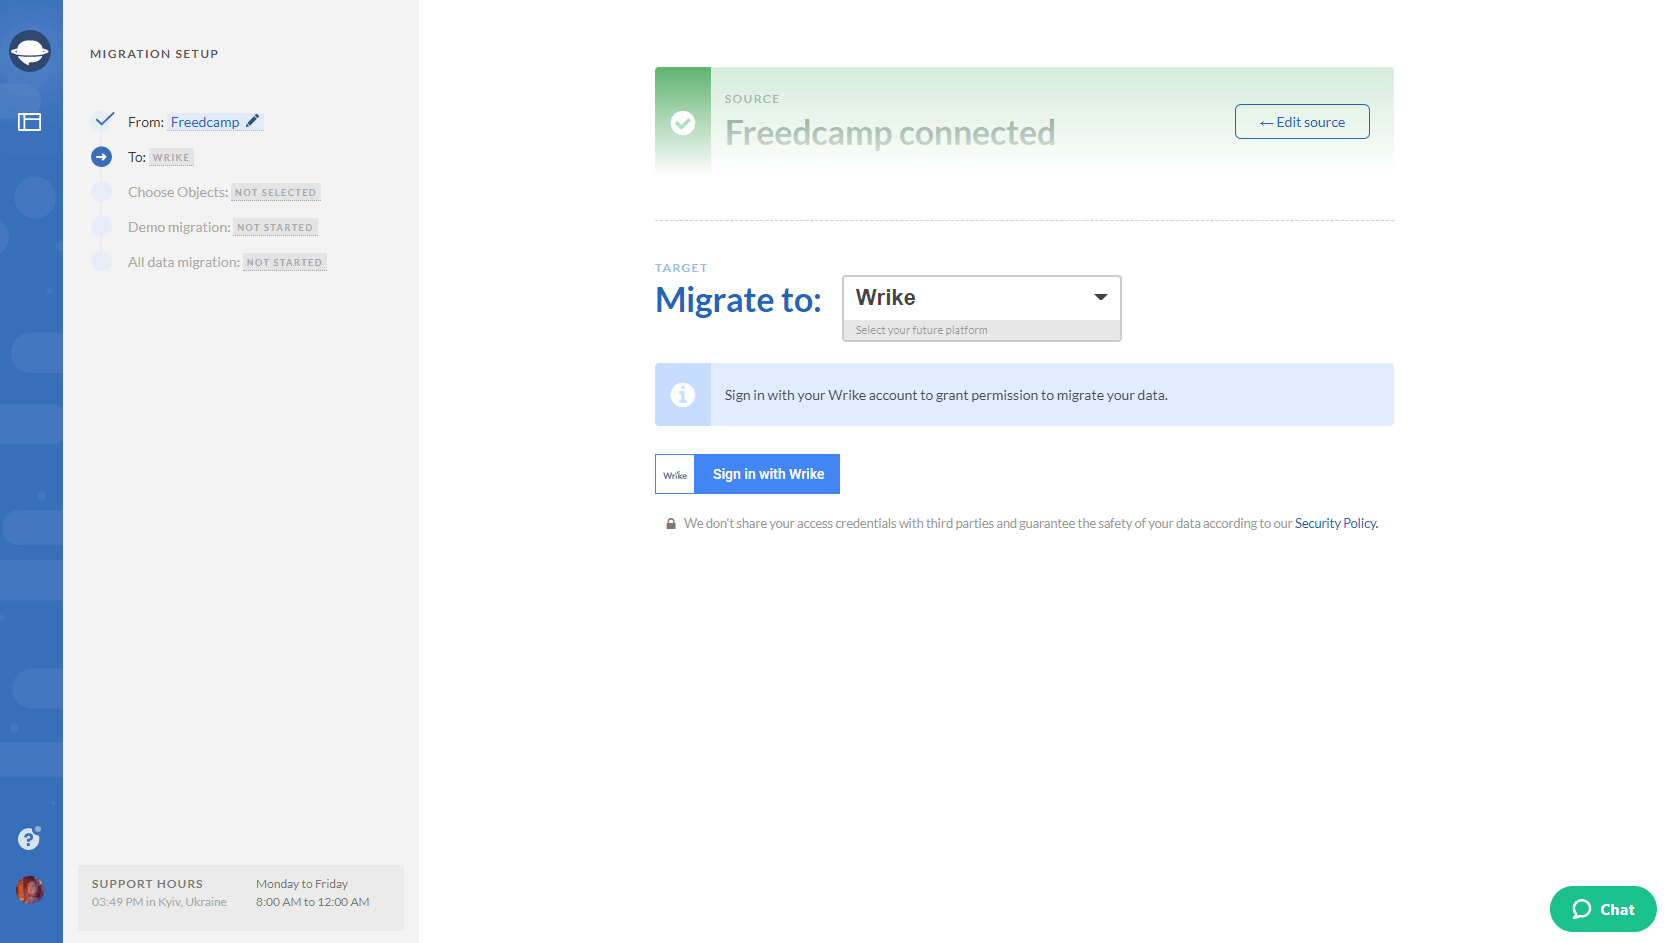The width and height of the screenshot is (1676, 943).
Task: Click the completed step checkmark icon
Action: tap(104, 120)
